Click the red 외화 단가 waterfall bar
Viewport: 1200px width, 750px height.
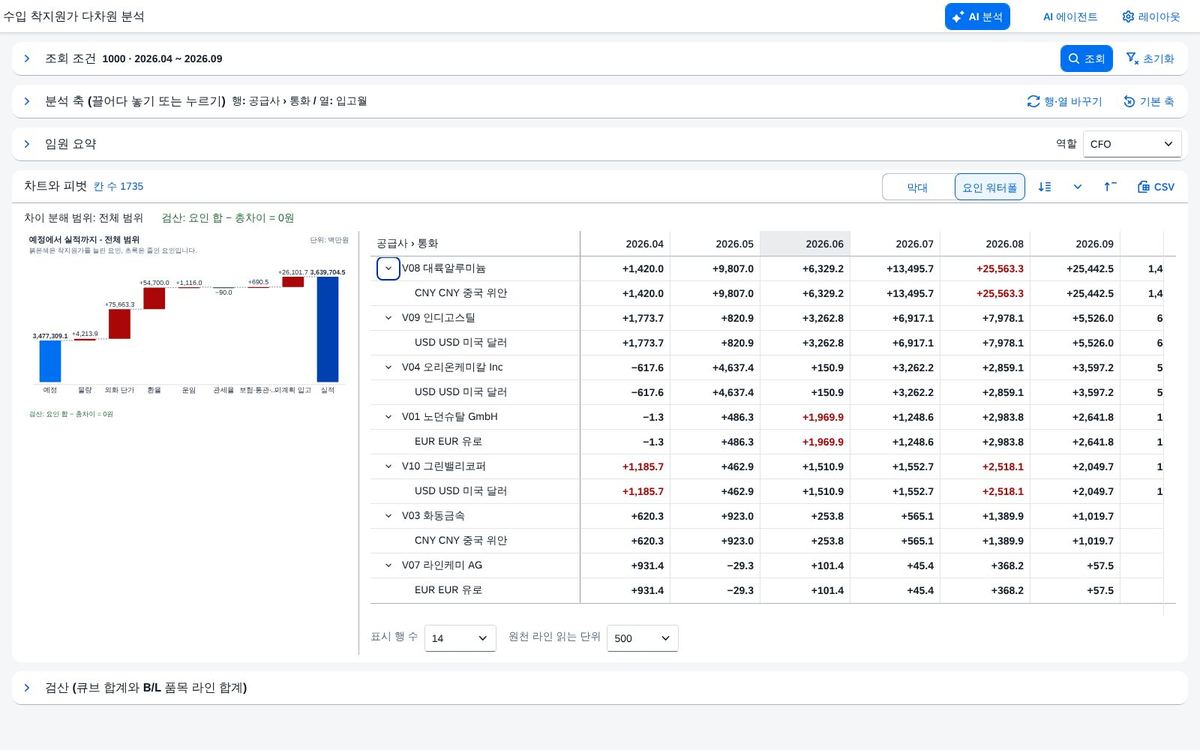pos(119,324)
